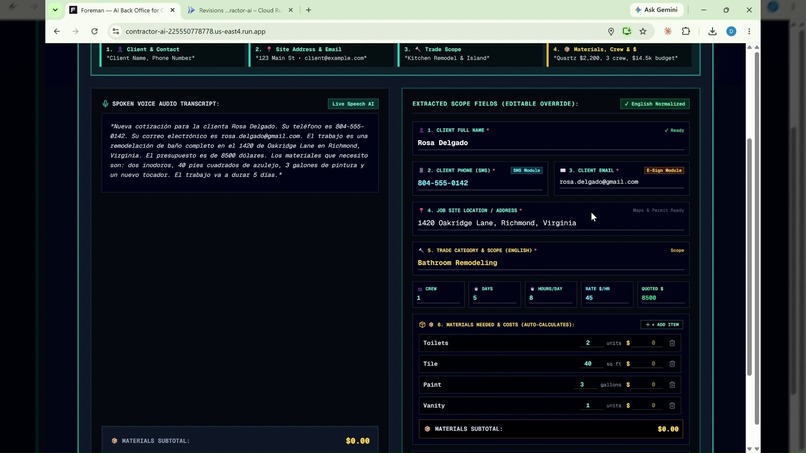Click English Normalized badge
This screenshot has width=806, height=453.
655,104
